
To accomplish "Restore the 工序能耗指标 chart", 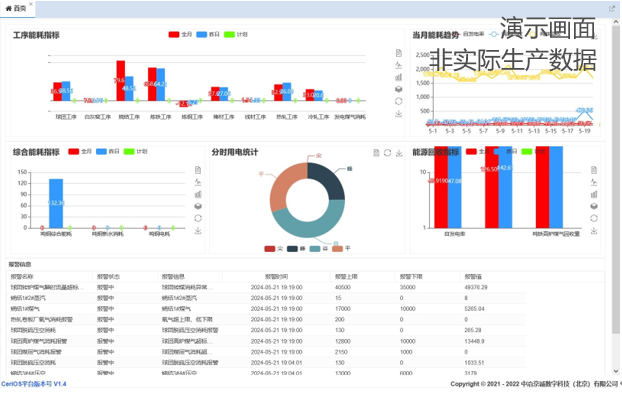I will click(x=399, y=101).
